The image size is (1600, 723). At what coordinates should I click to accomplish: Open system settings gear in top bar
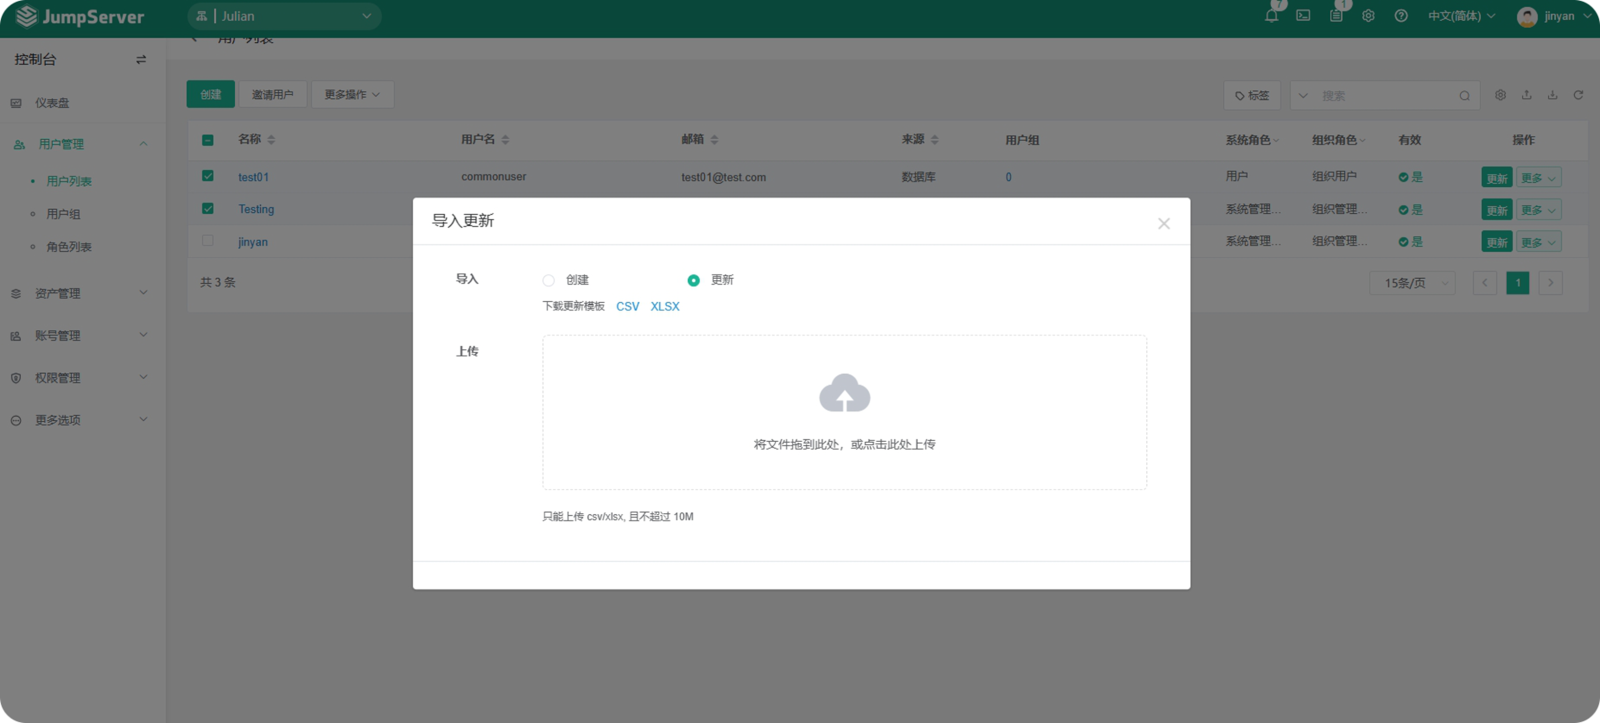click(1368, 16)
